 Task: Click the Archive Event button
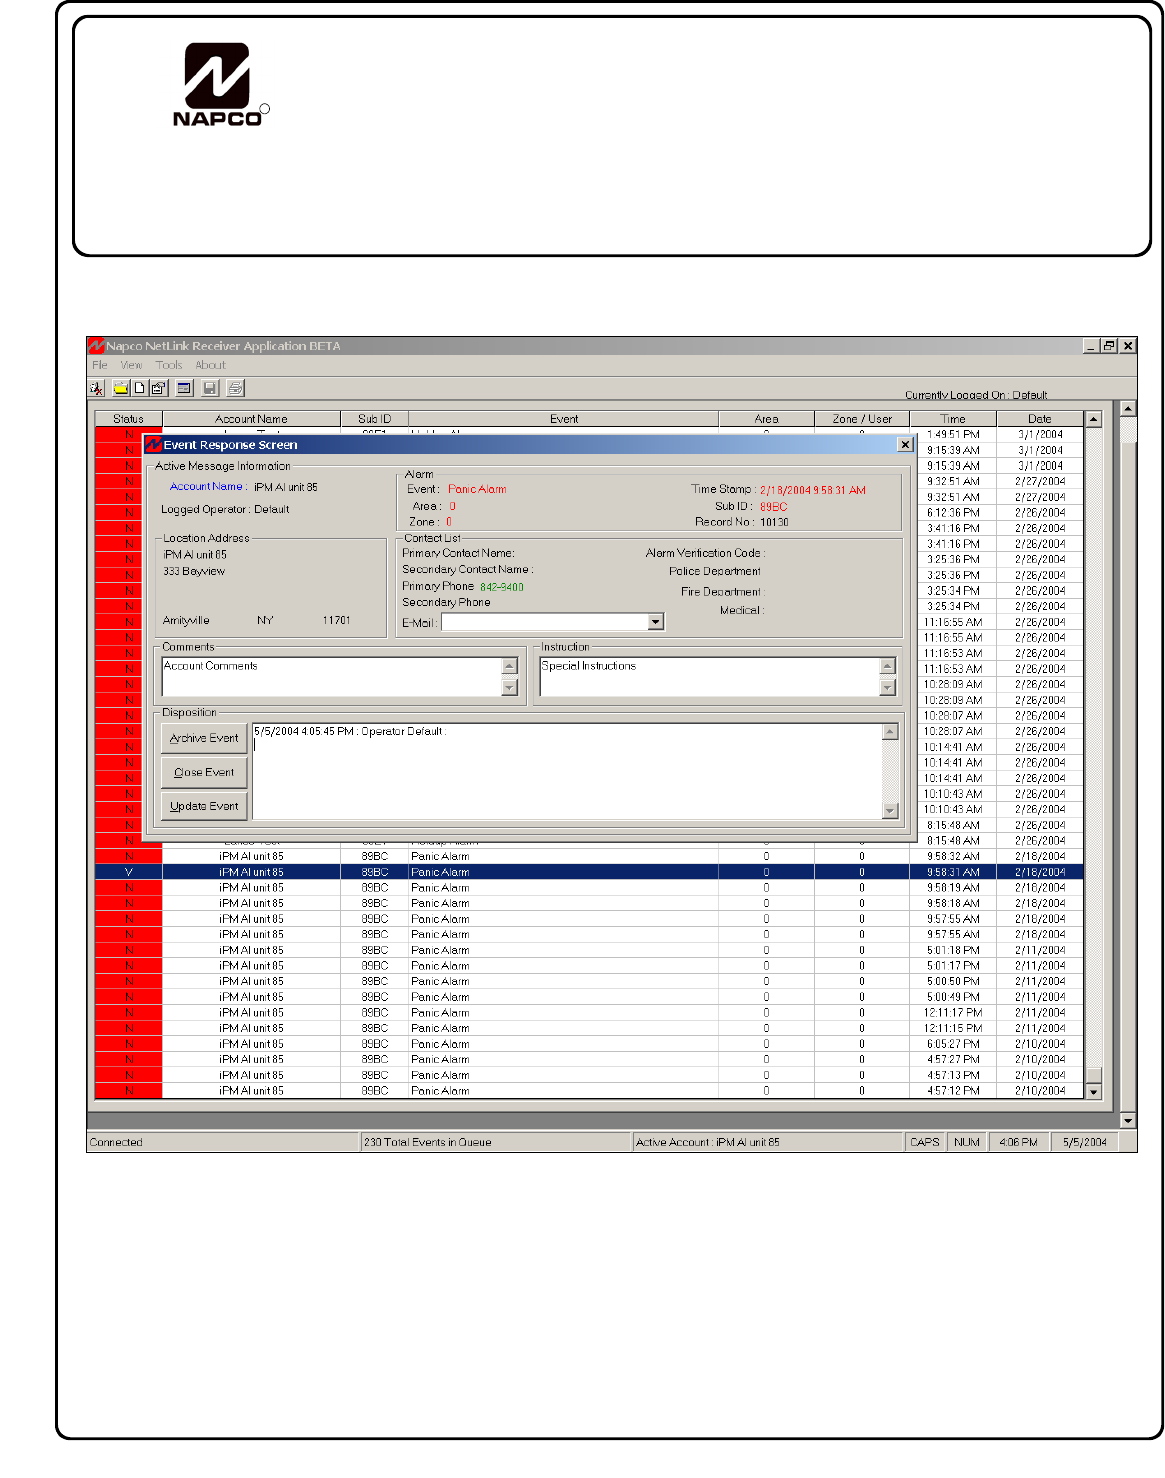click(204, 738)
